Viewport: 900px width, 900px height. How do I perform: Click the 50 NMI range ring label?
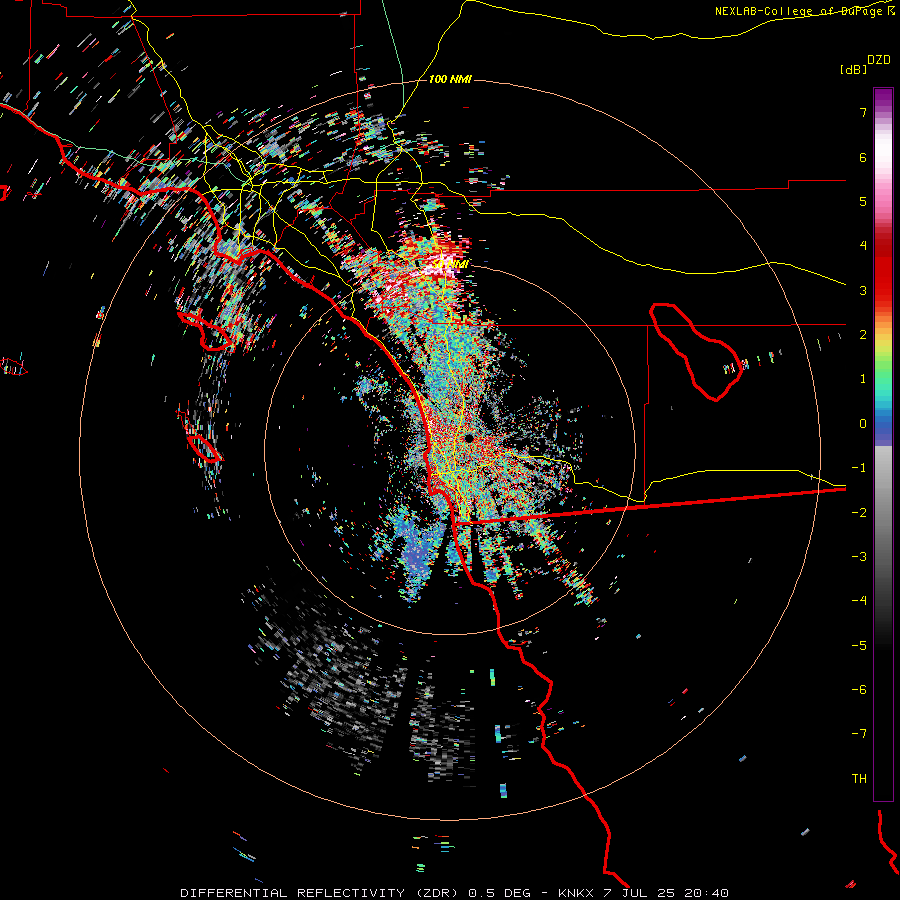(x=452, y=263)
